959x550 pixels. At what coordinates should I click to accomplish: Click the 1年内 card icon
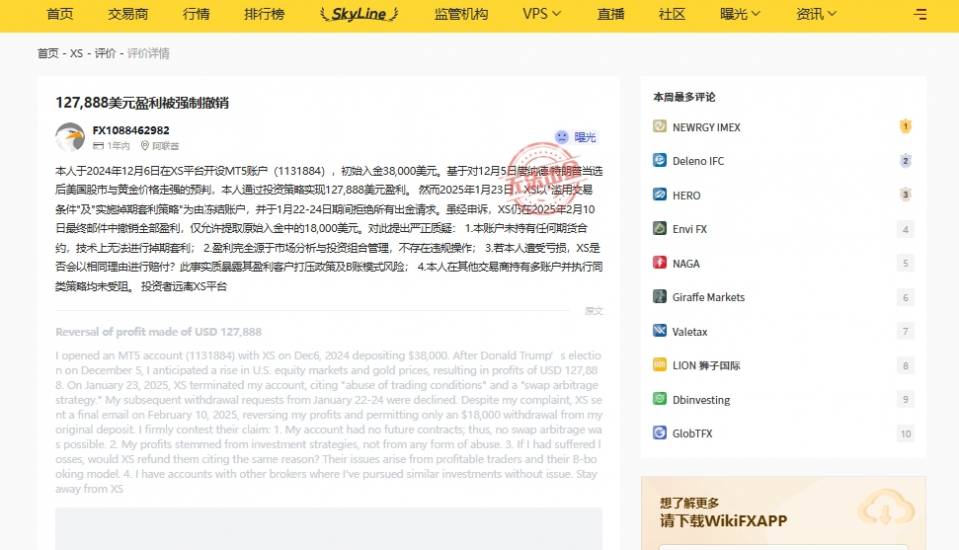point(98,146)
